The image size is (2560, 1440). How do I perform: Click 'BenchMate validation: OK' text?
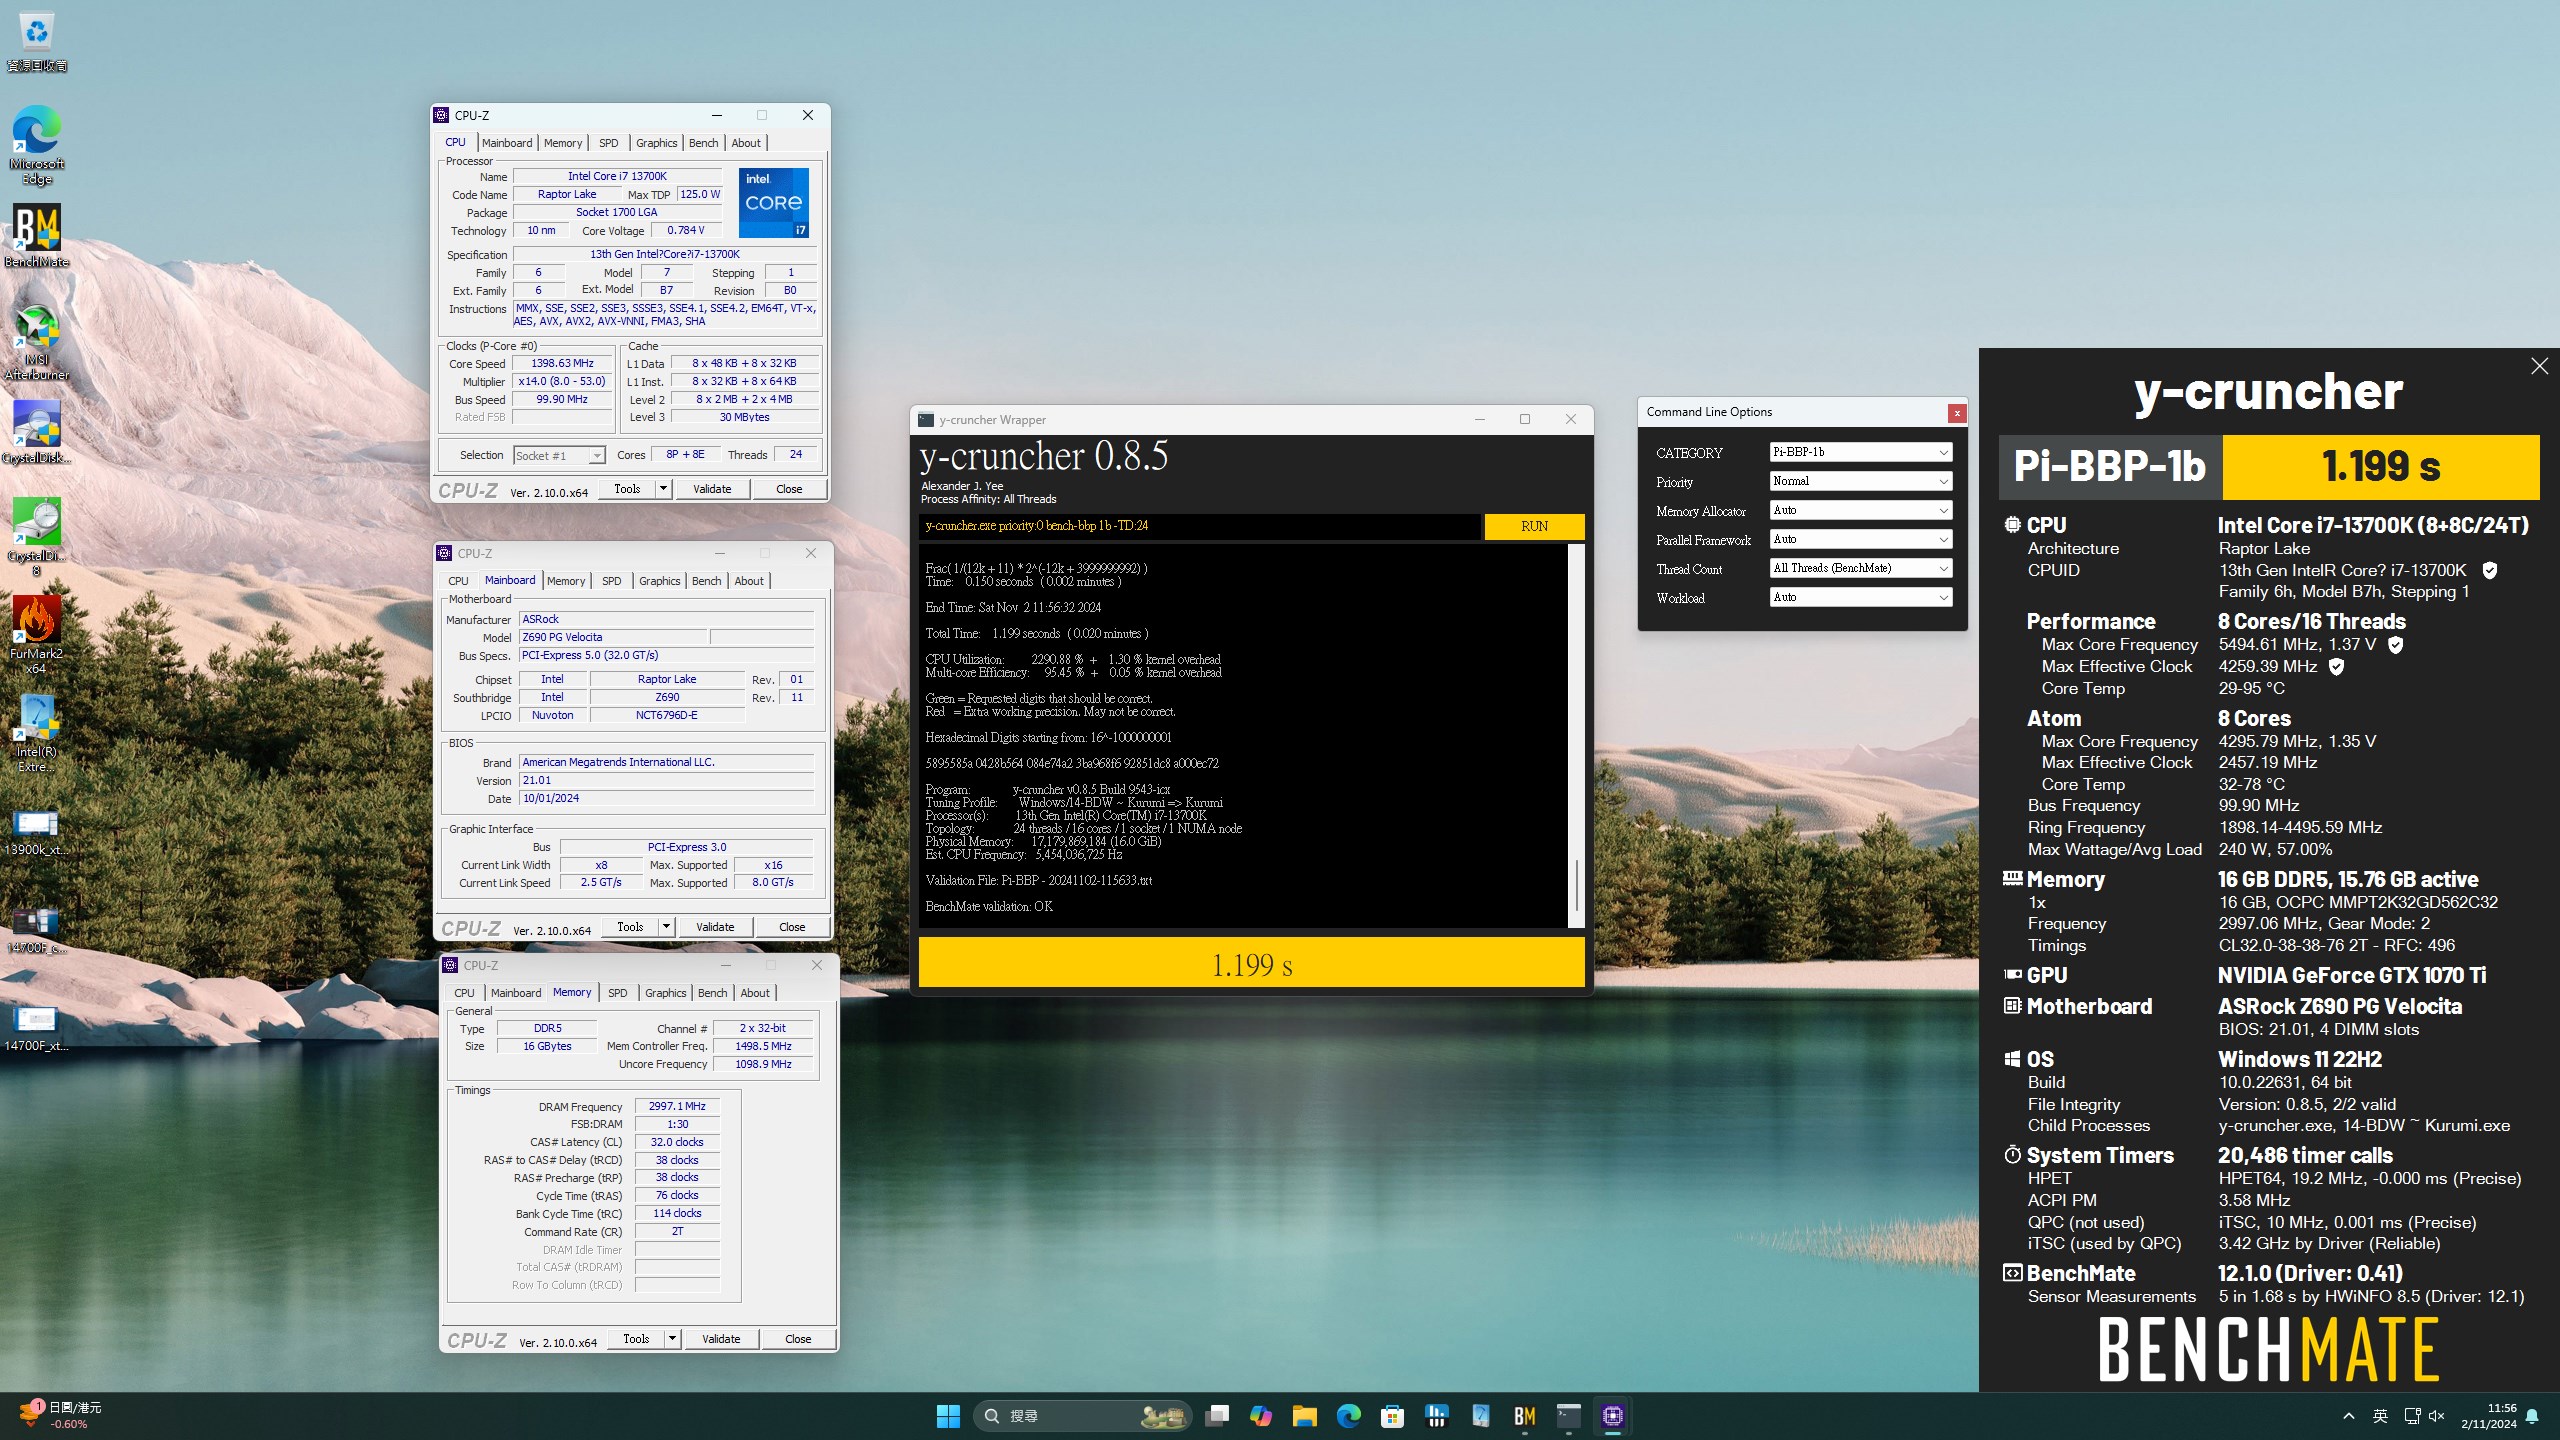pos(989,906)
